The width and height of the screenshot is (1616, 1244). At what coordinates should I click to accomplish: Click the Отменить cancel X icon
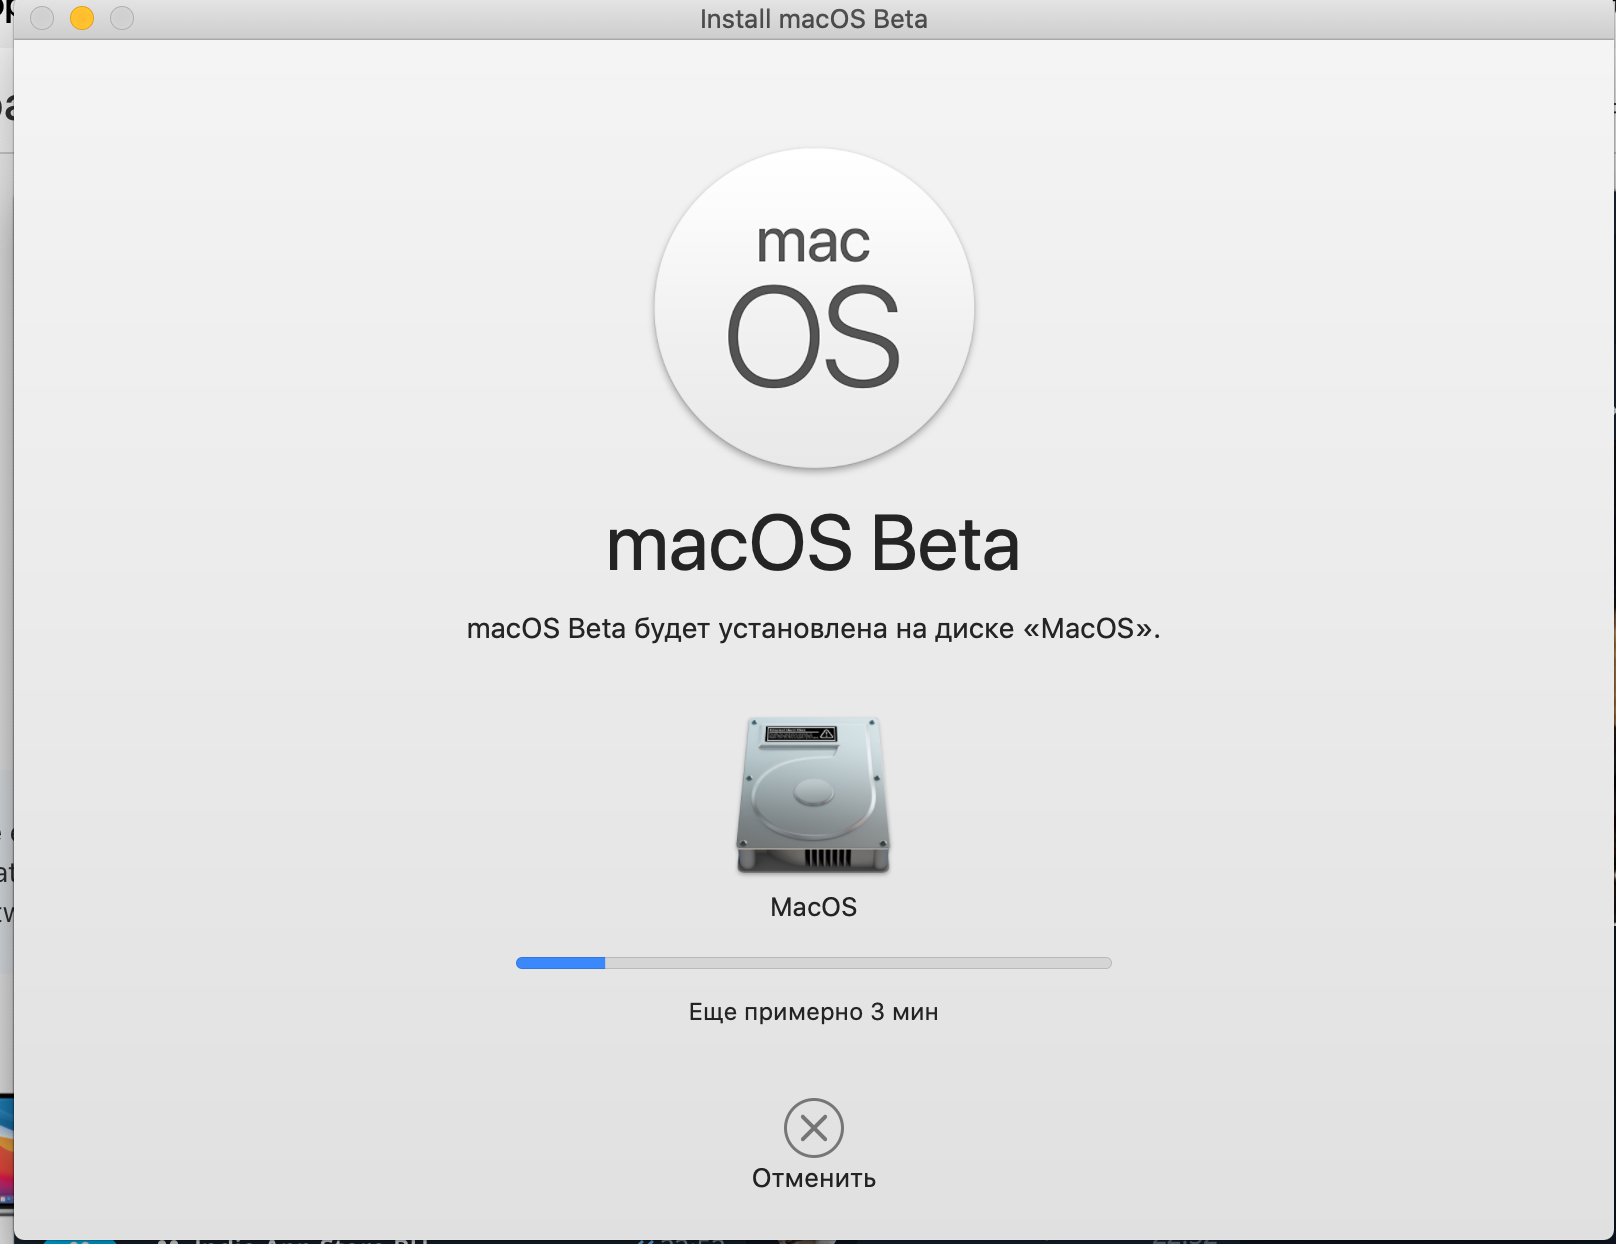coord(813,1128)
